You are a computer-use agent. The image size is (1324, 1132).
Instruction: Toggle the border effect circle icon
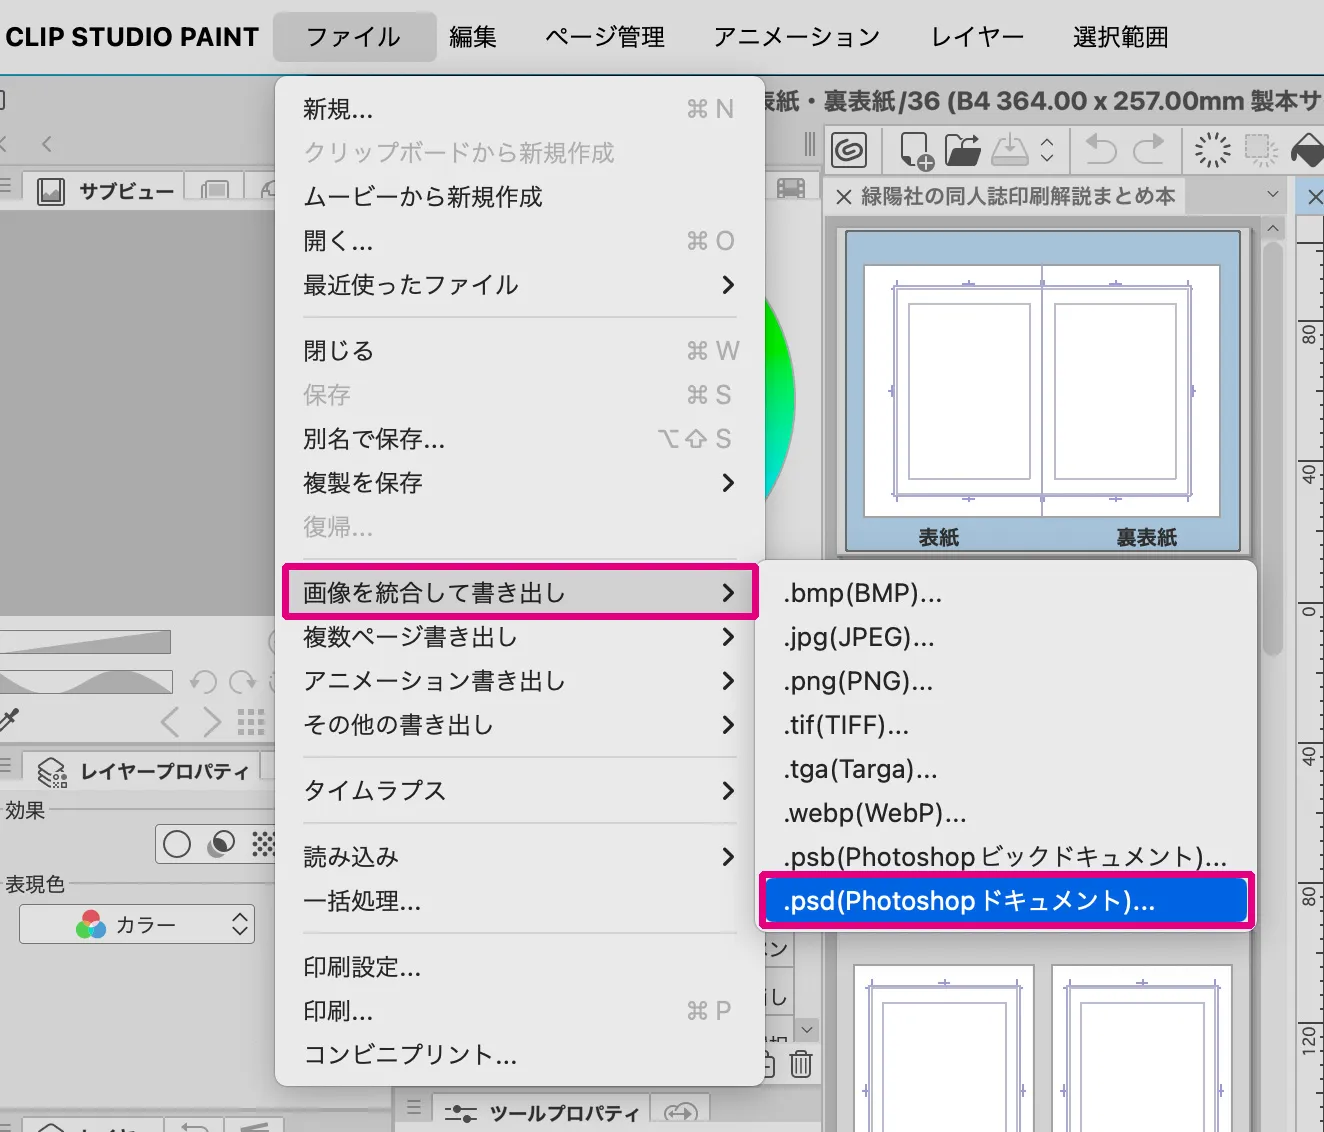coord(177,844)
